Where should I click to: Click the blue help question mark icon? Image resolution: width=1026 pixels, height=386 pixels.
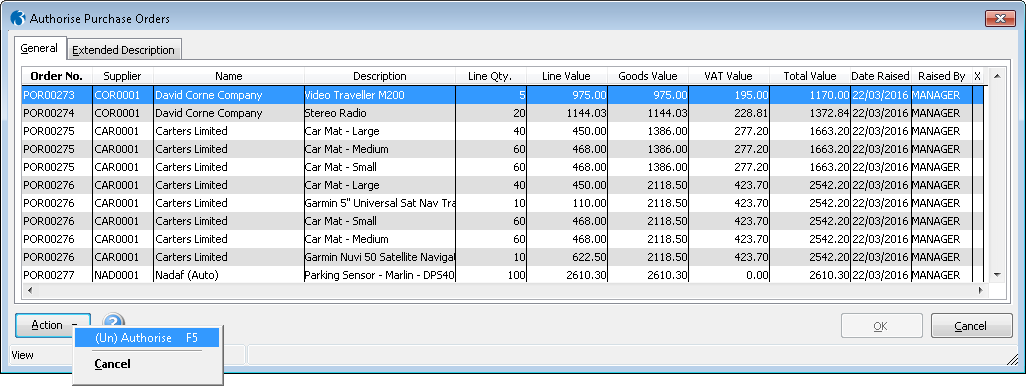pyautogui.click(x=113, y=322)
